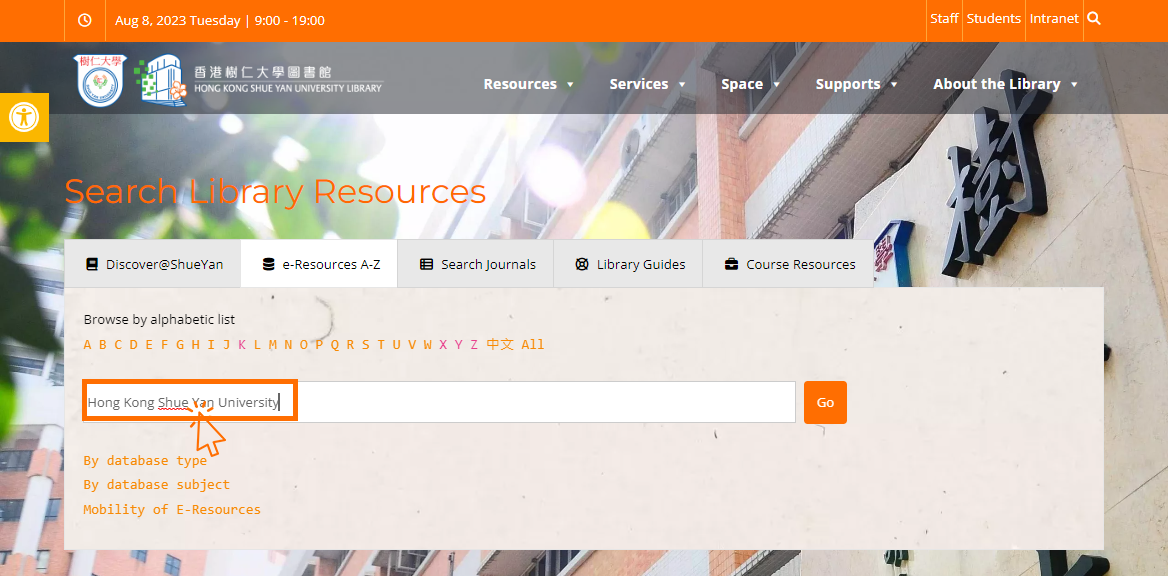The width and height of the screenshot is (1168, 576).
Task: Click the clock icon beside opening hours
Action: pyautogui.click(x=85, y=20)
